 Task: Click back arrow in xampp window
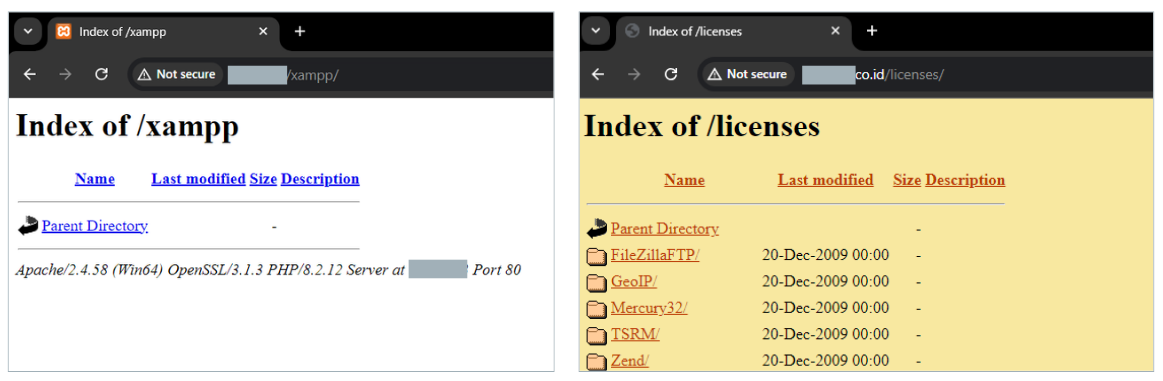click(x=30, y=74)
